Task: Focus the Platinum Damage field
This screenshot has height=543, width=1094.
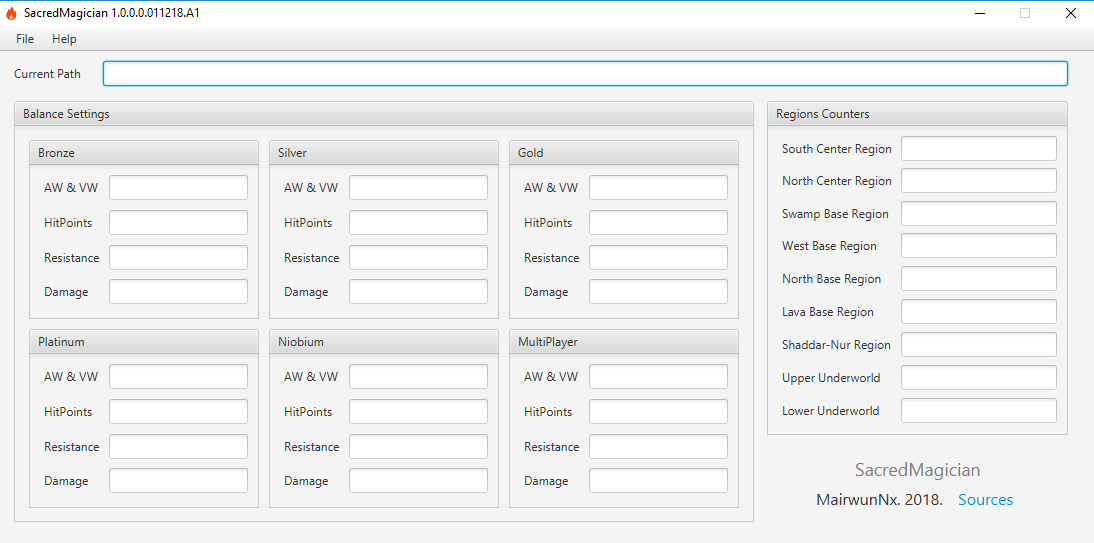Action: coord(179,481)
